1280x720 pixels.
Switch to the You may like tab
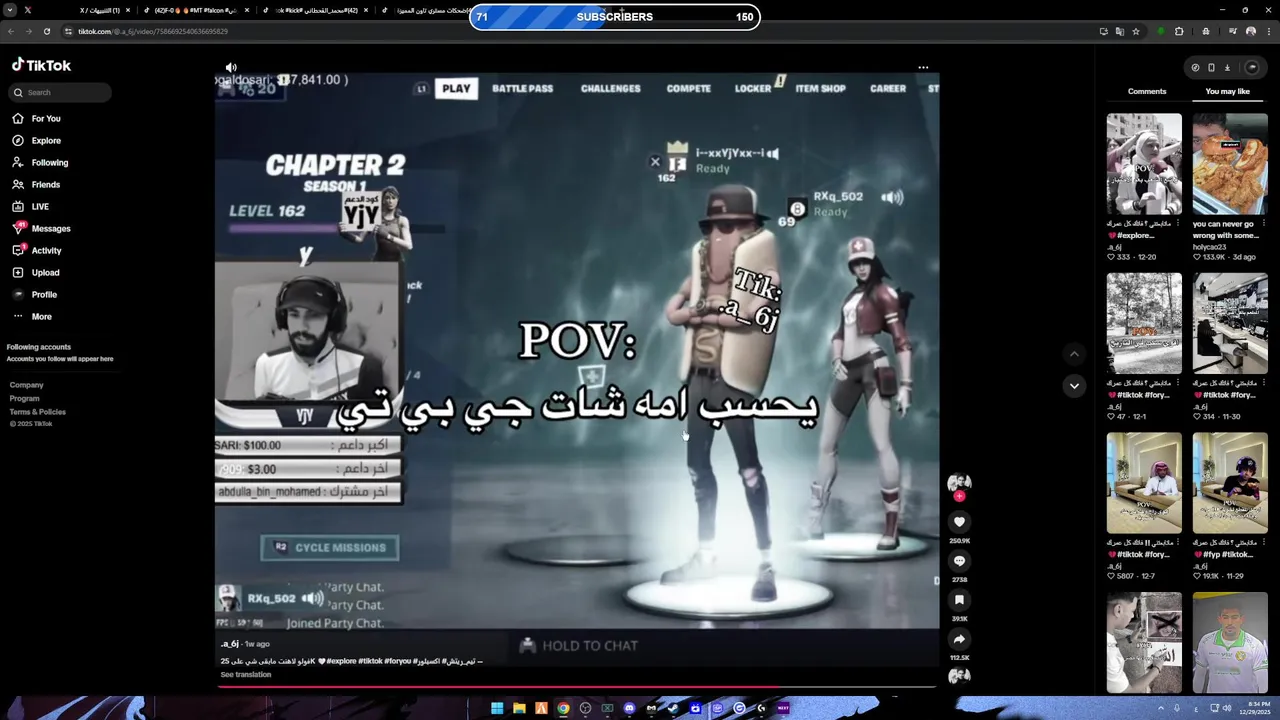(x=1228, y=91)
